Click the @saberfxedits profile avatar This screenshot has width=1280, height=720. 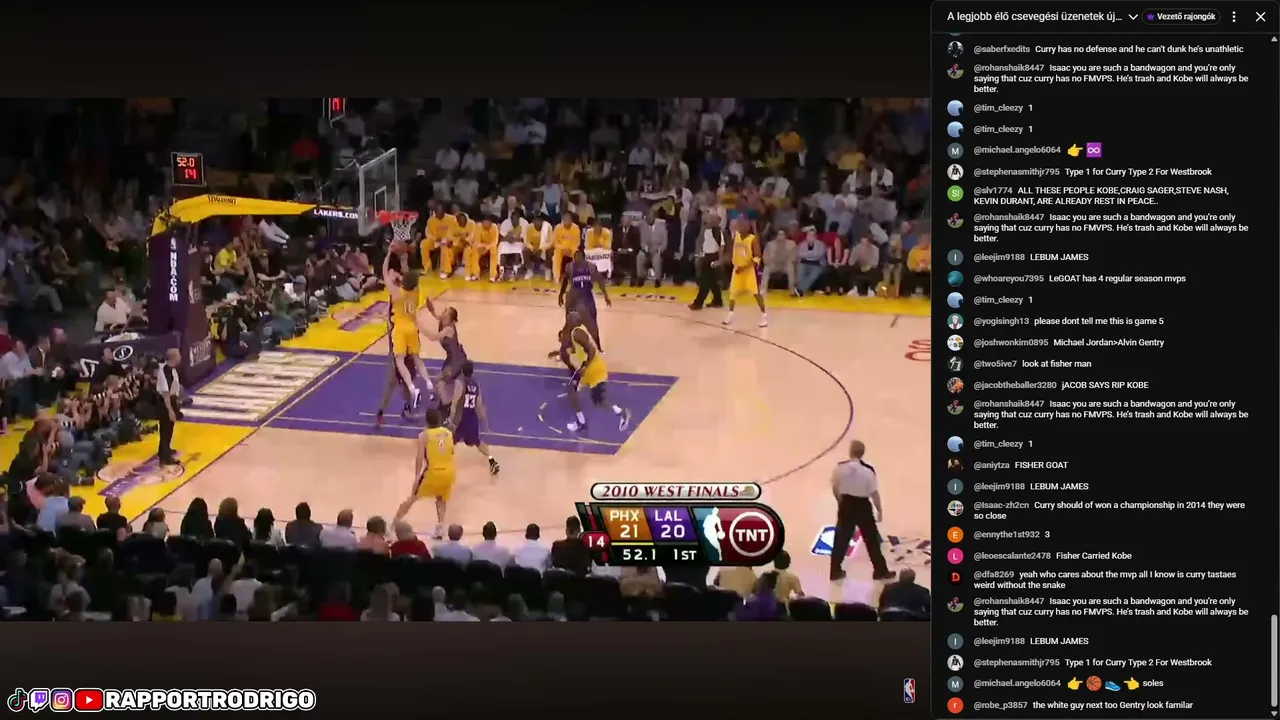955,49
